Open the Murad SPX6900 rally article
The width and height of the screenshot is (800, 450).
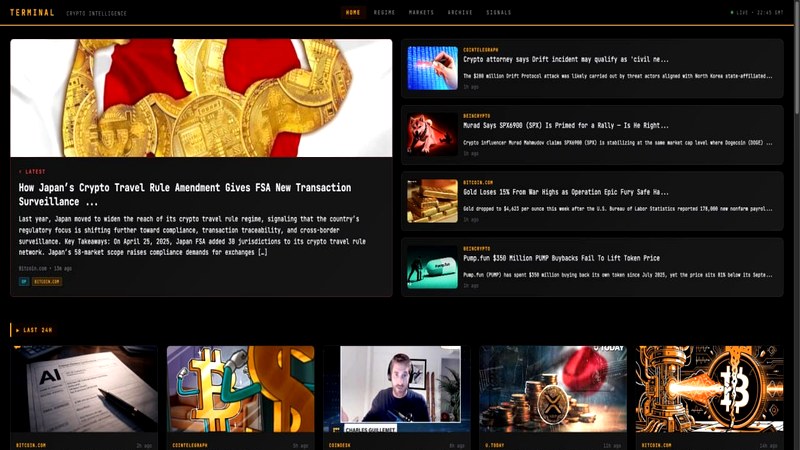click(x=565, y=125)
